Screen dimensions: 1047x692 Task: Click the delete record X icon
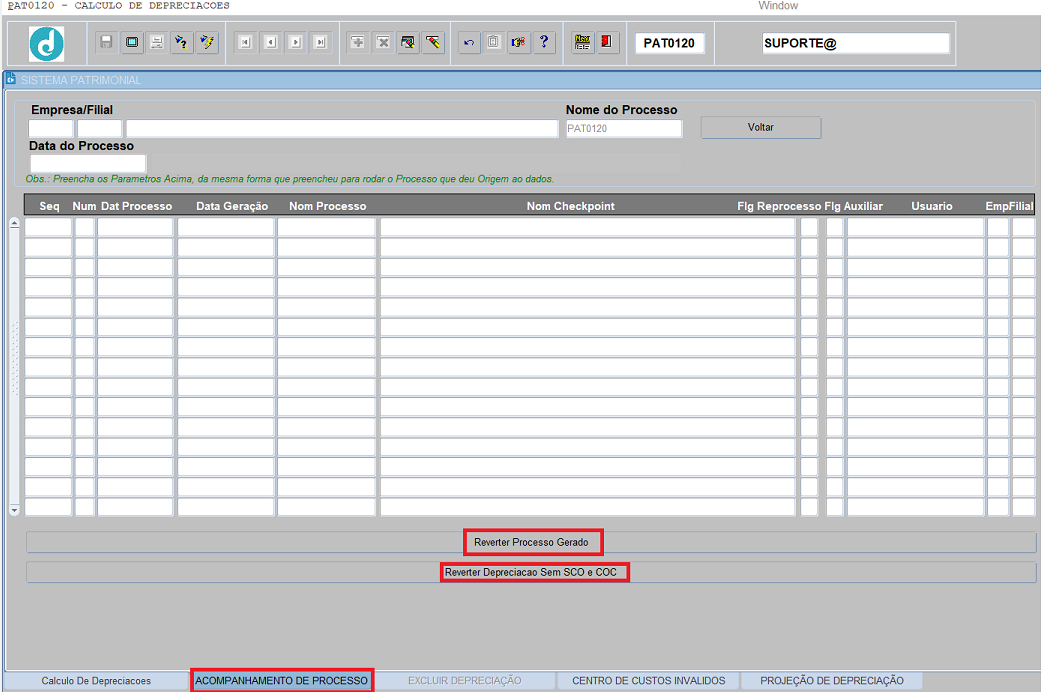[382, 43]
